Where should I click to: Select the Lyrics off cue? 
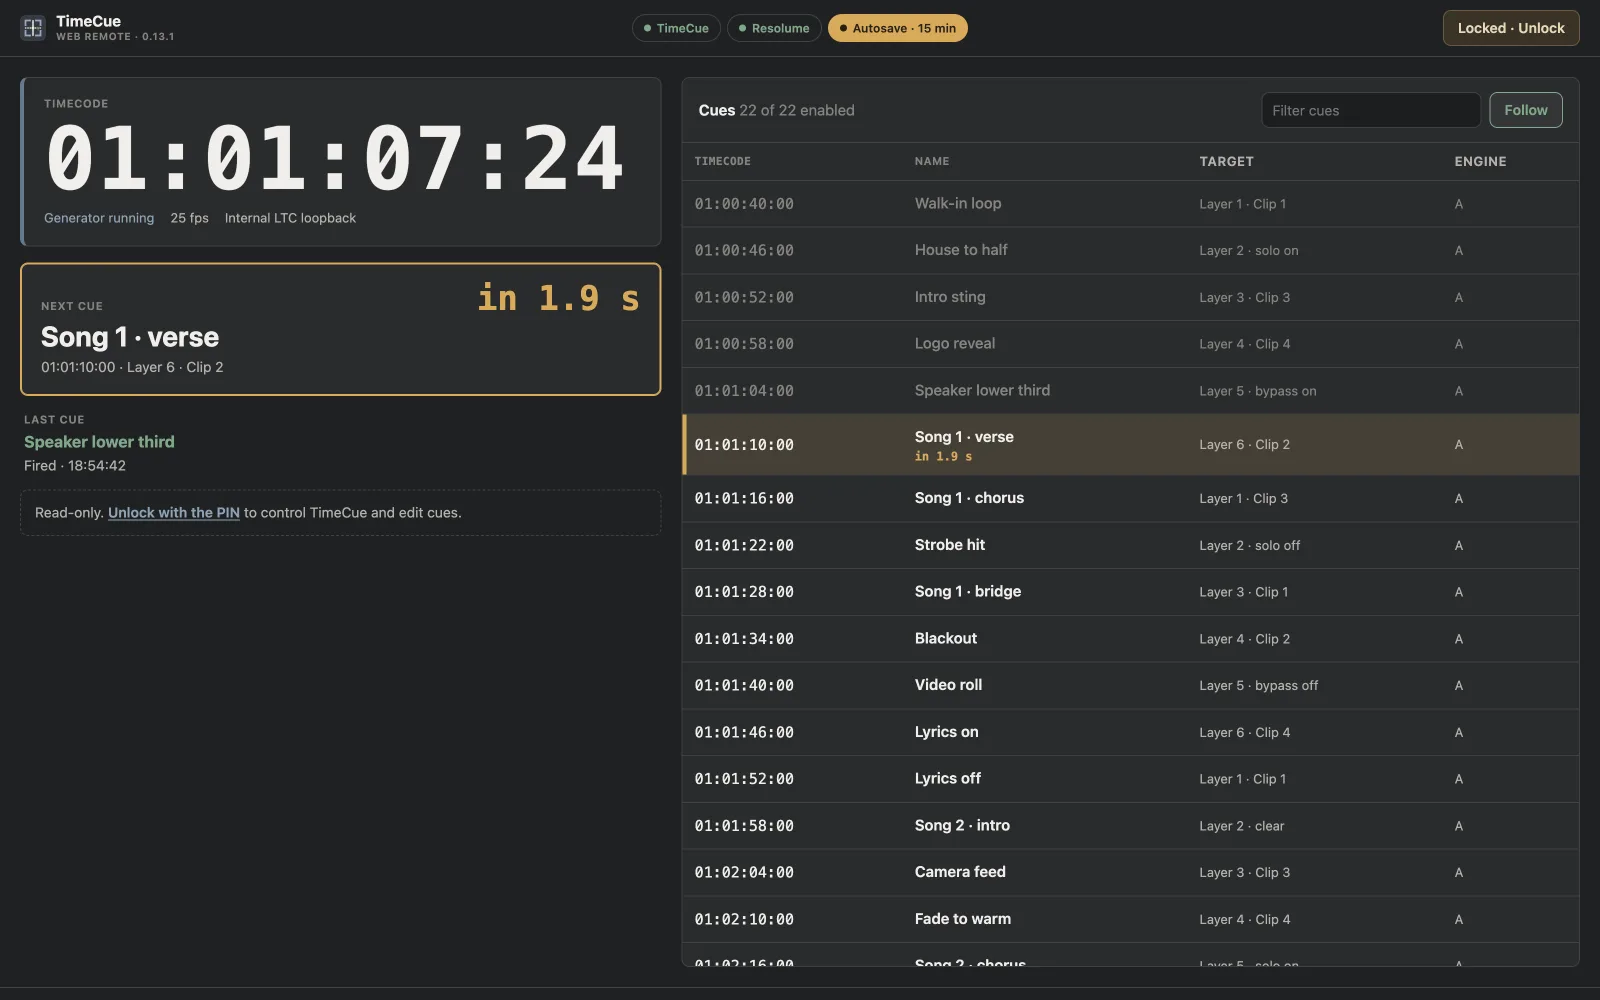click(x=1130, y=779)
